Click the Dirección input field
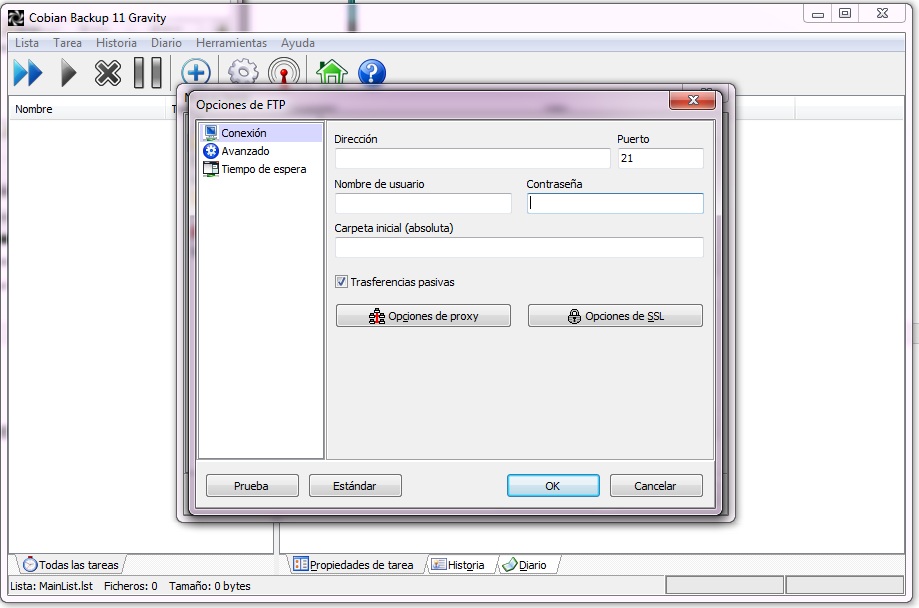The height and width of the screenshot is (608, 919). (x=472, y=158)
